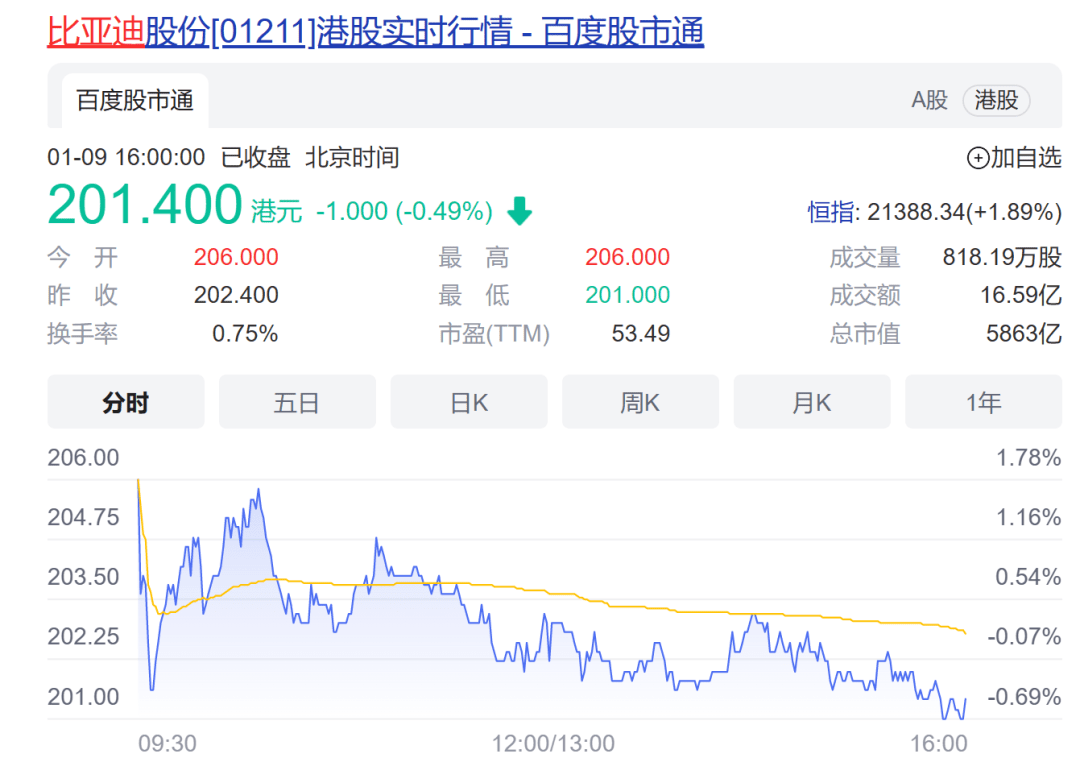Click the 换手率 label
1080x758 pixels.
point(83,333)
